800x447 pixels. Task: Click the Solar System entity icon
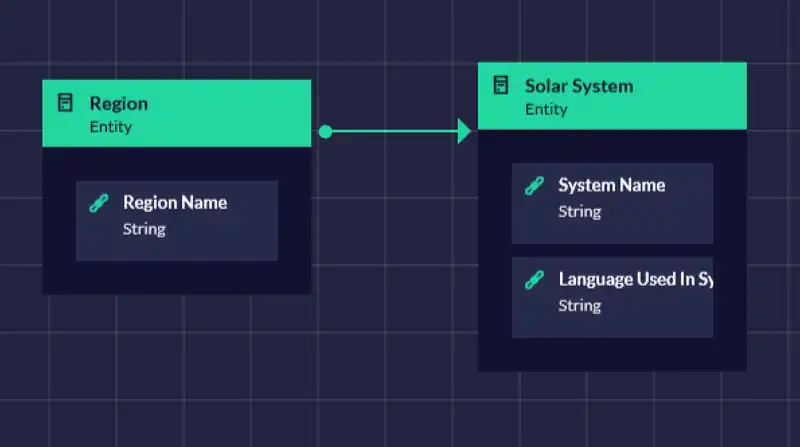(x=501, y=86)
